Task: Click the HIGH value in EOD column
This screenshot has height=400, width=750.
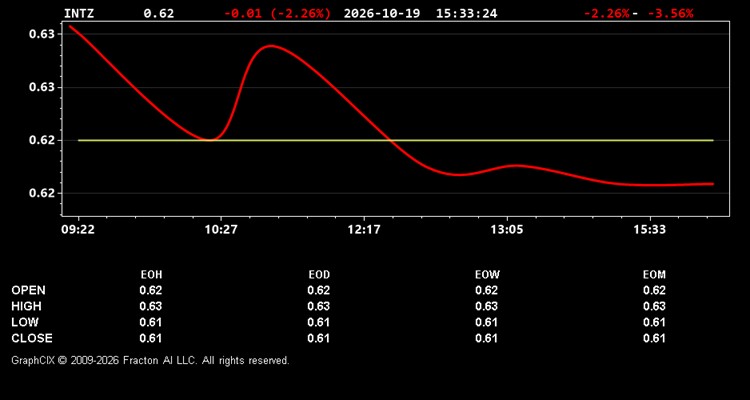Action: coord(319,306)
